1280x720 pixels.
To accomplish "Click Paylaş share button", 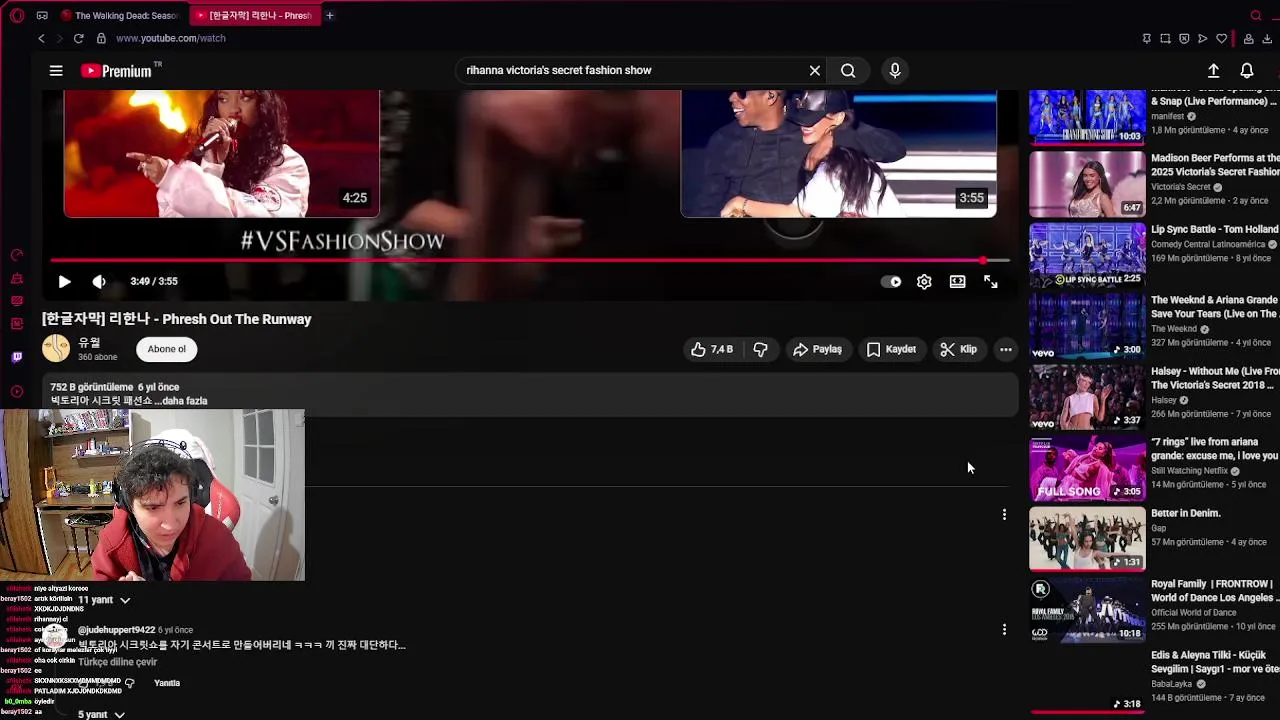I will click(817, 349).
